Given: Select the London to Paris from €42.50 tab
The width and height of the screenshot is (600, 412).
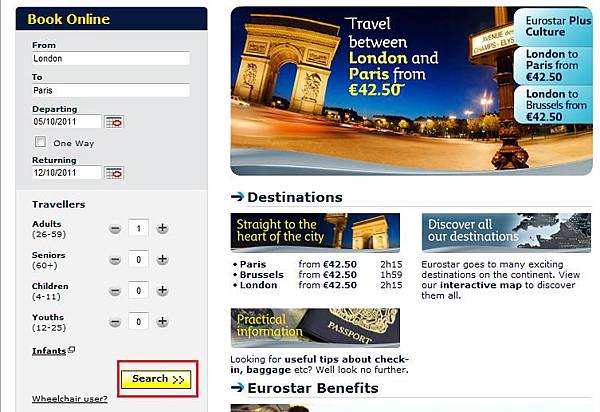Looking at the screenshot, I should point(554,65).
